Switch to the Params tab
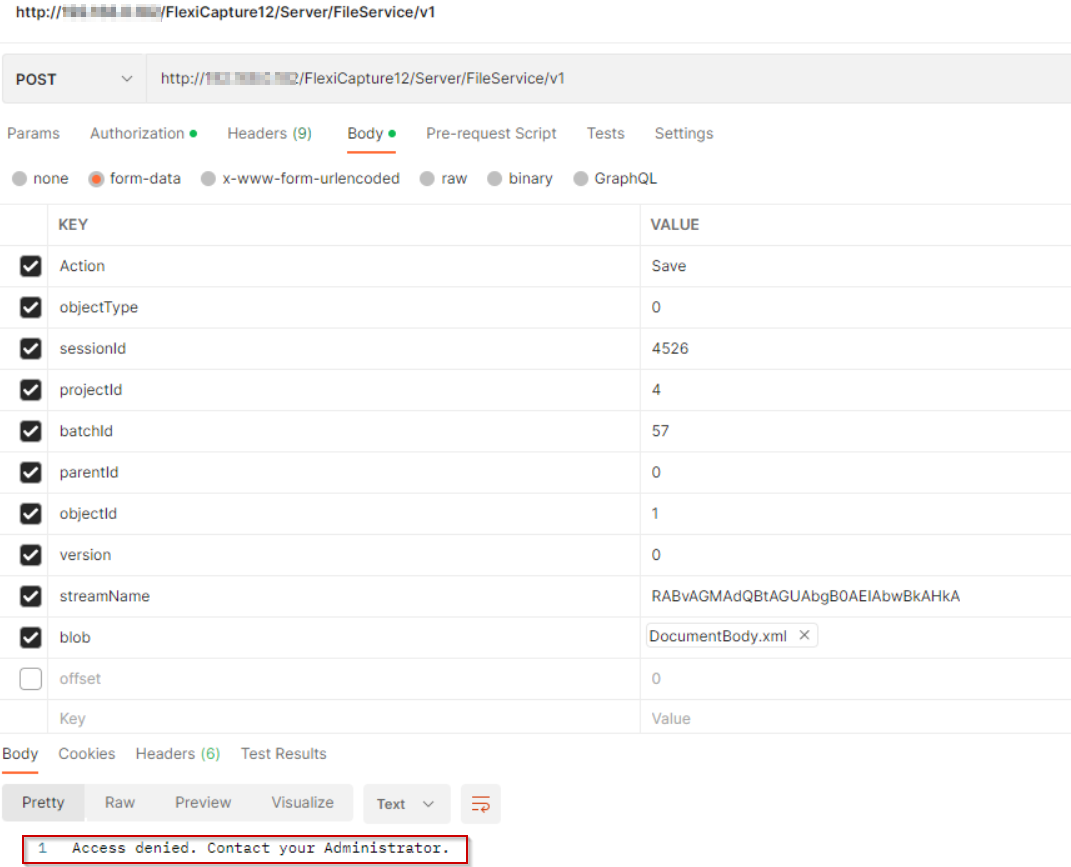This screenshot has width=1071, height=867. pos(33,133)
